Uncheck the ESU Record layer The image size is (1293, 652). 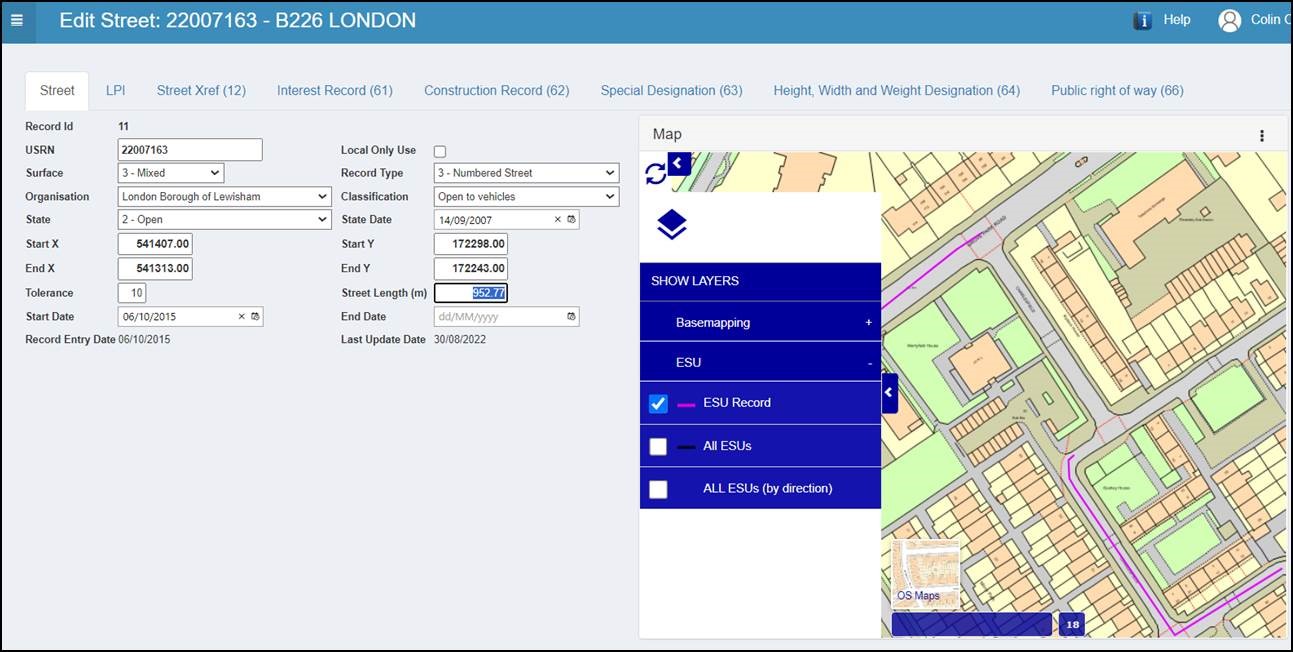click(658, 403)
